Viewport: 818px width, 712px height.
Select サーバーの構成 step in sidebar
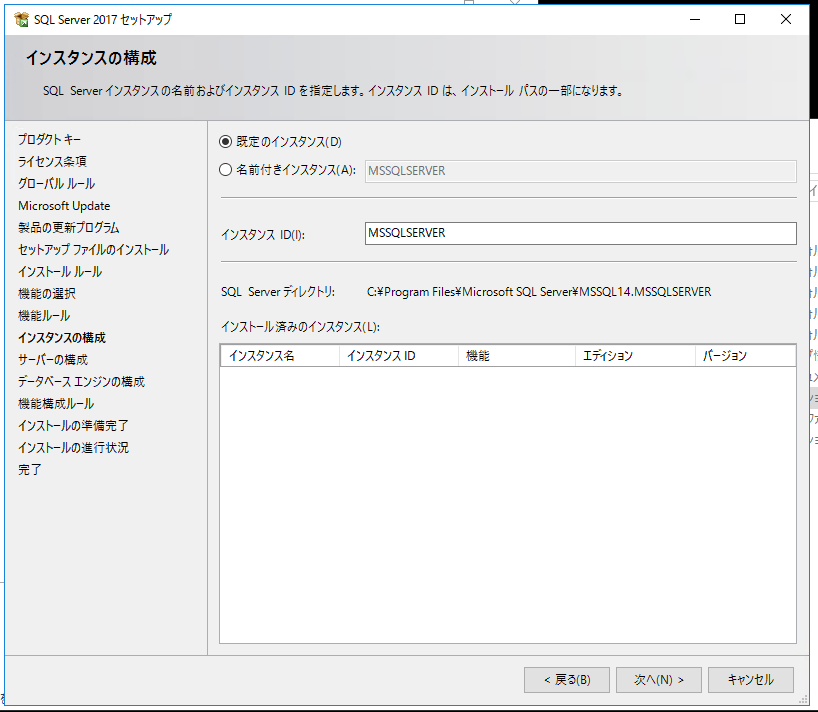click(x=53, y=360)
